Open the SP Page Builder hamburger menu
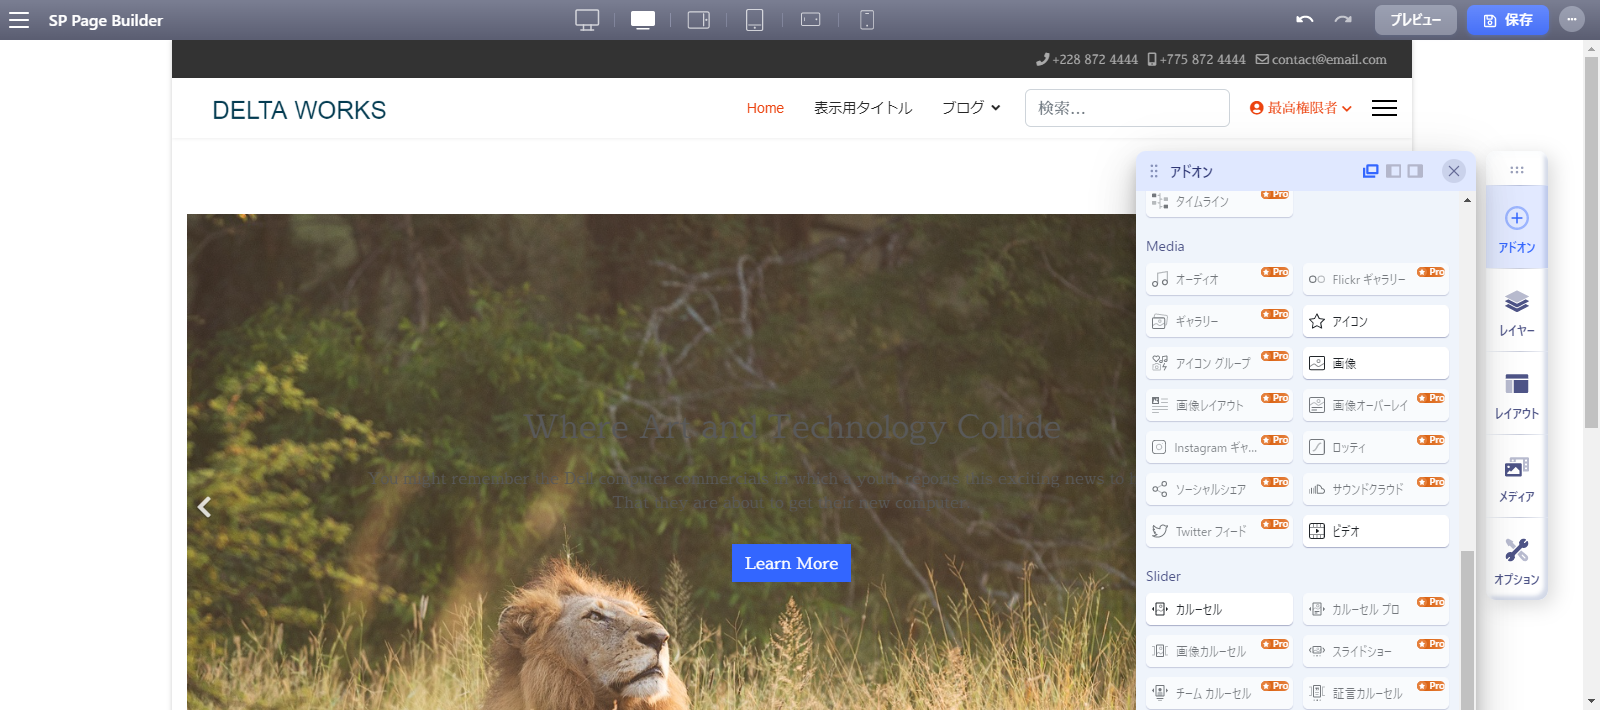 (x=19, y=20)
